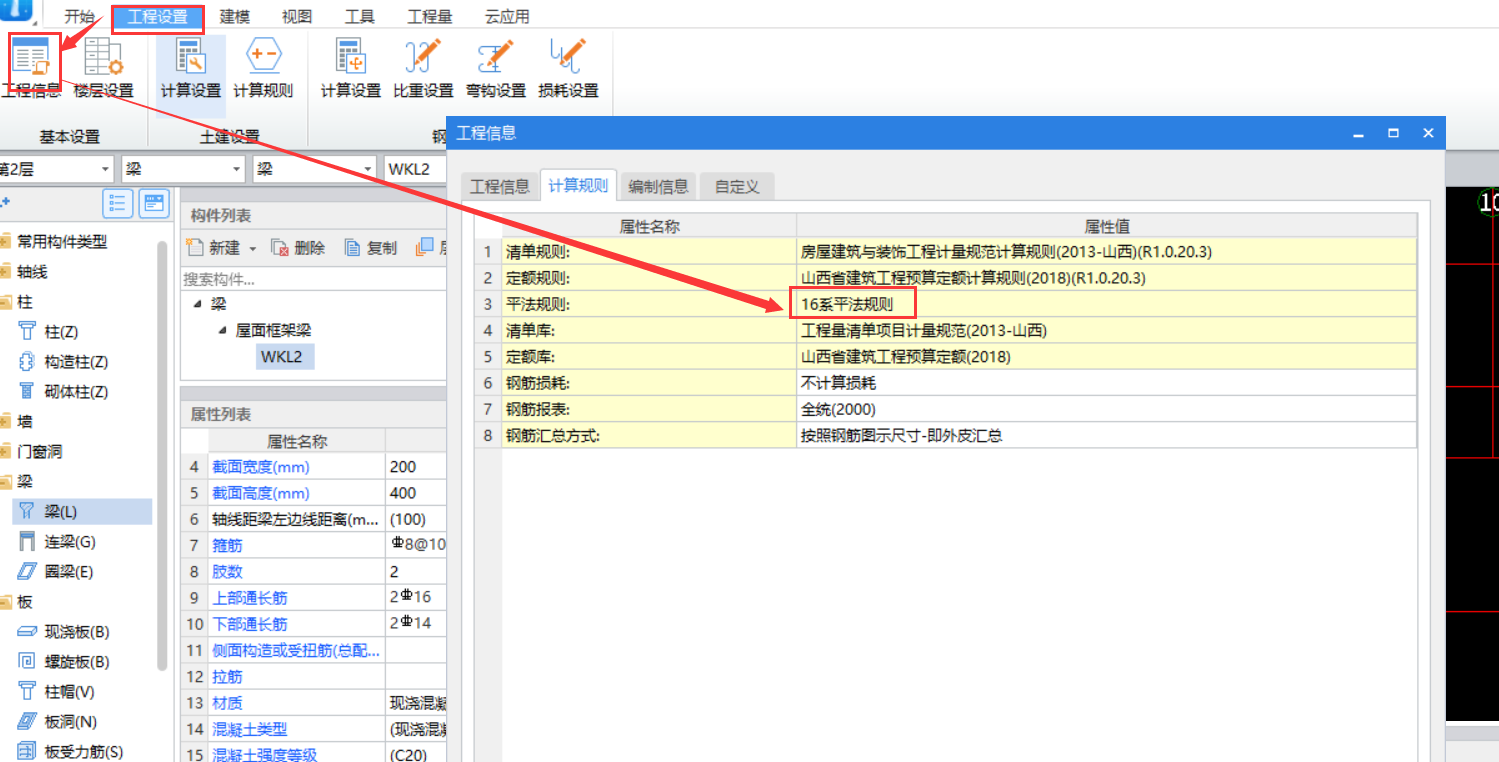
Task: Click 箍筋 property name
Action: point(227,546)
